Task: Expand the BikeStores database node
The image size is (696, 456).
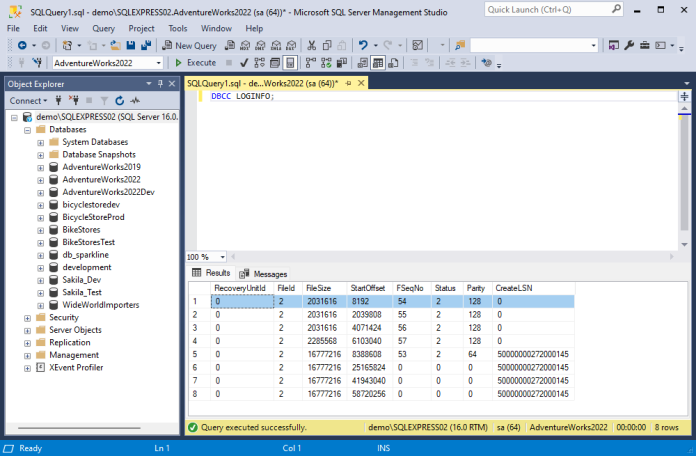Action: click(40, 230)
